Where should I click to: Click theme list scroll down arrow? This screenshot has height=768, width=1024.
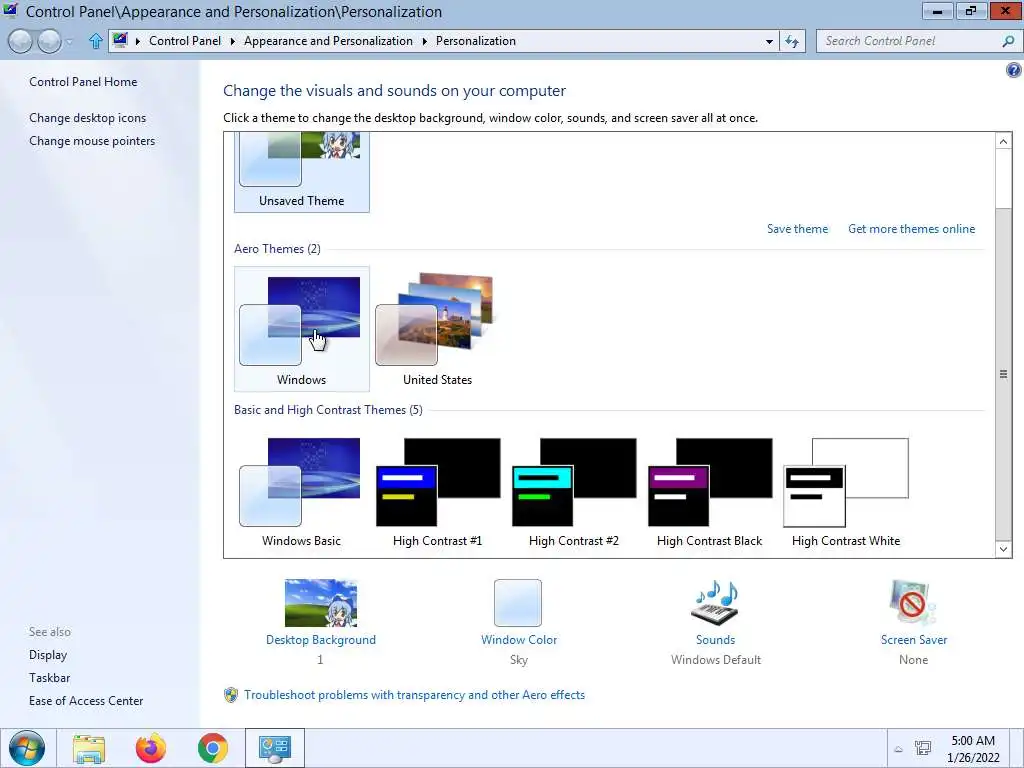click(1003, 549)
